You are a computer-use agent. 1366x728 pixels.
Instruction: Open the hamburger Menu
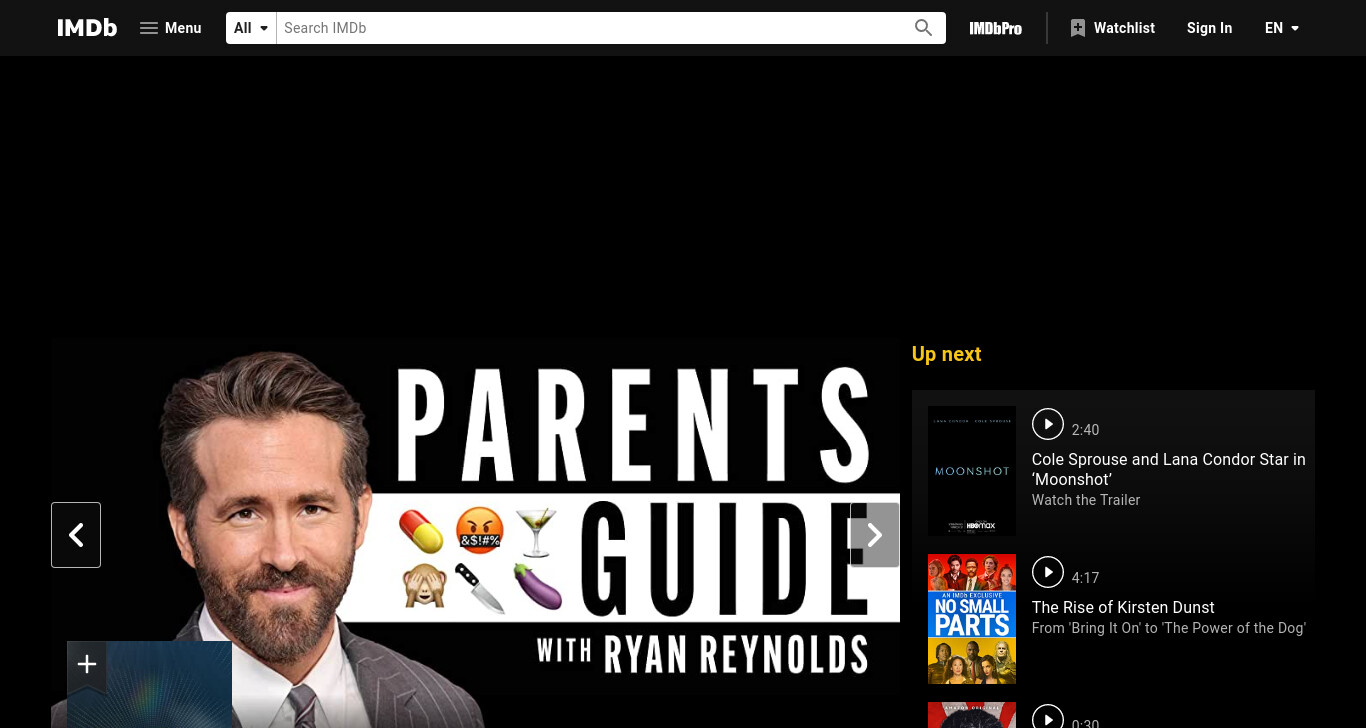170,28
